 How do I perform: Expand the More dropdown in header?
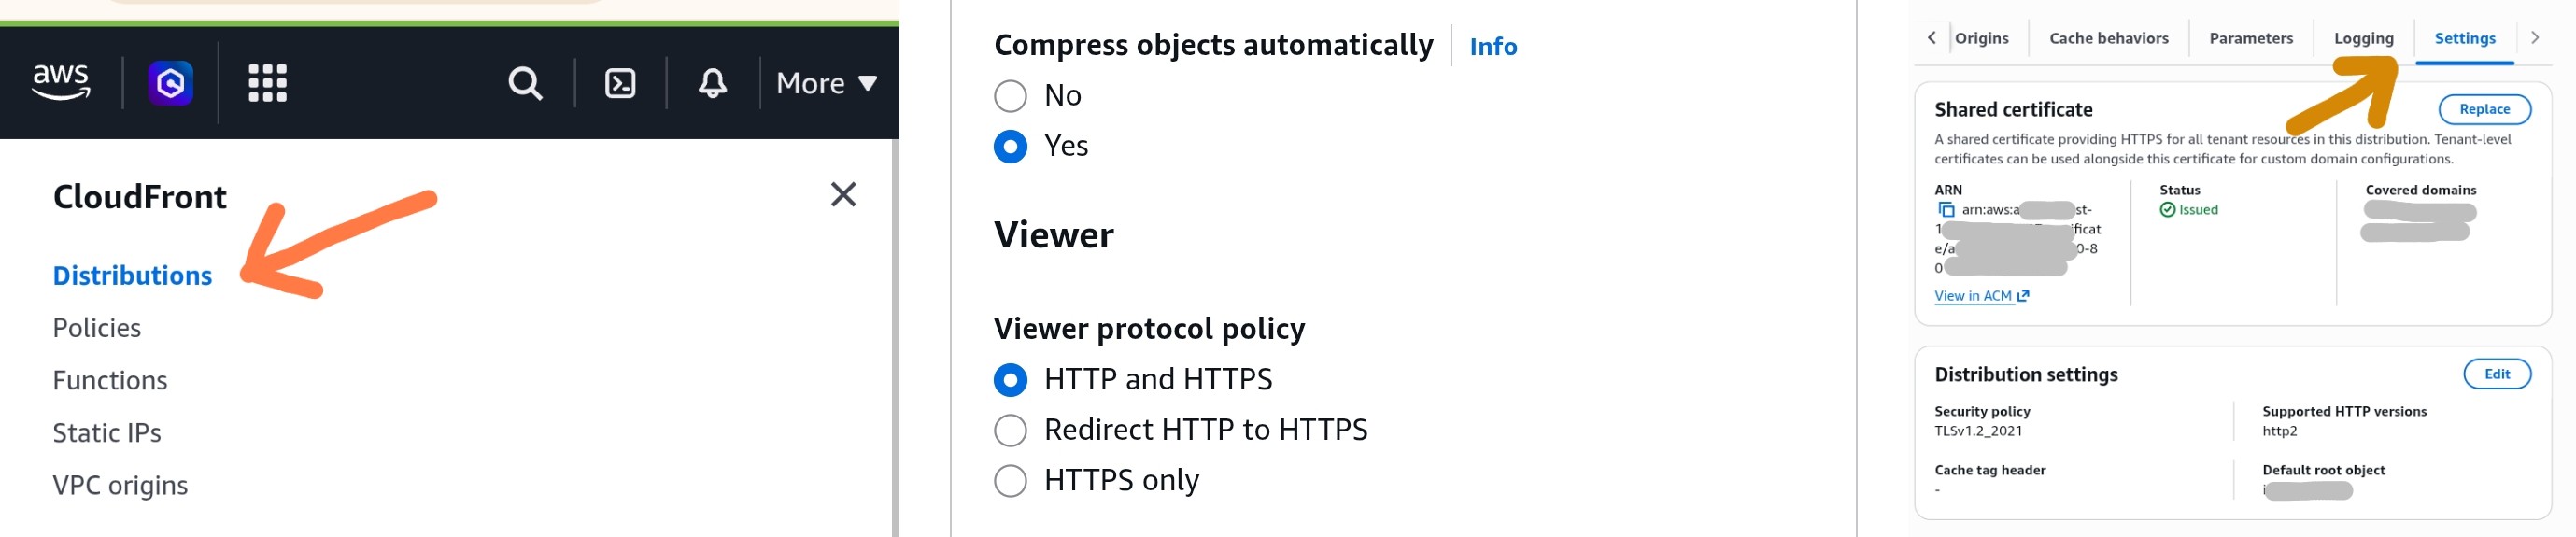click(x=826, y=83)
